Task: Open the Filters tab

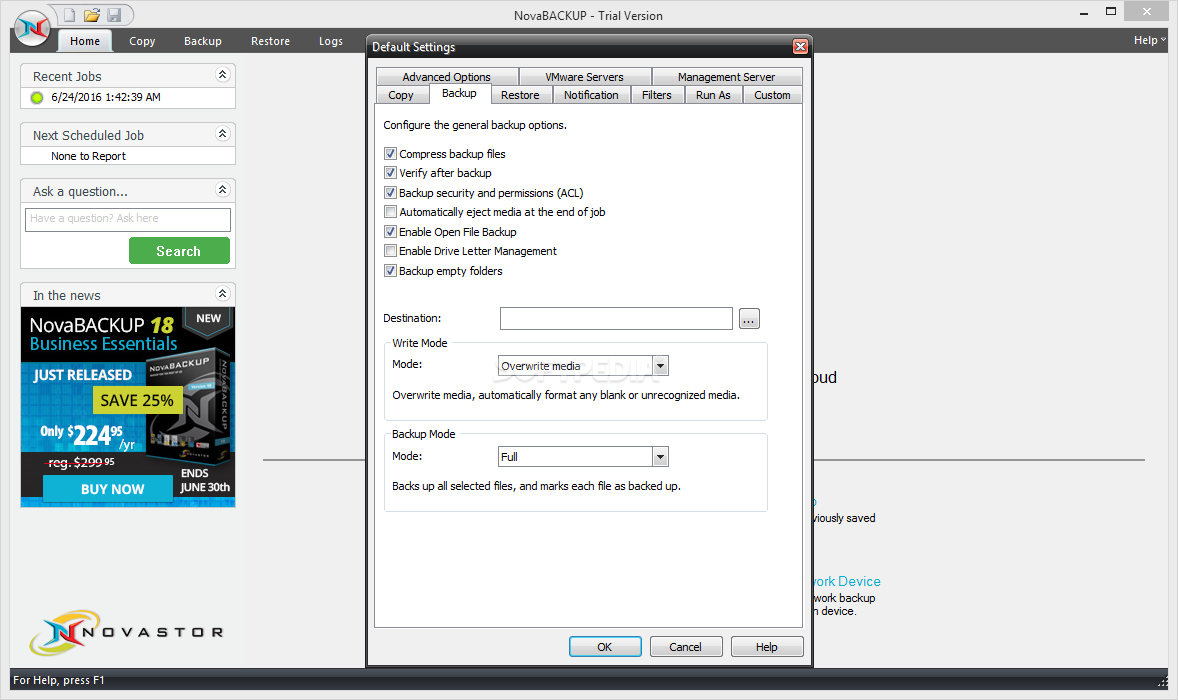Action: (657, 95)
